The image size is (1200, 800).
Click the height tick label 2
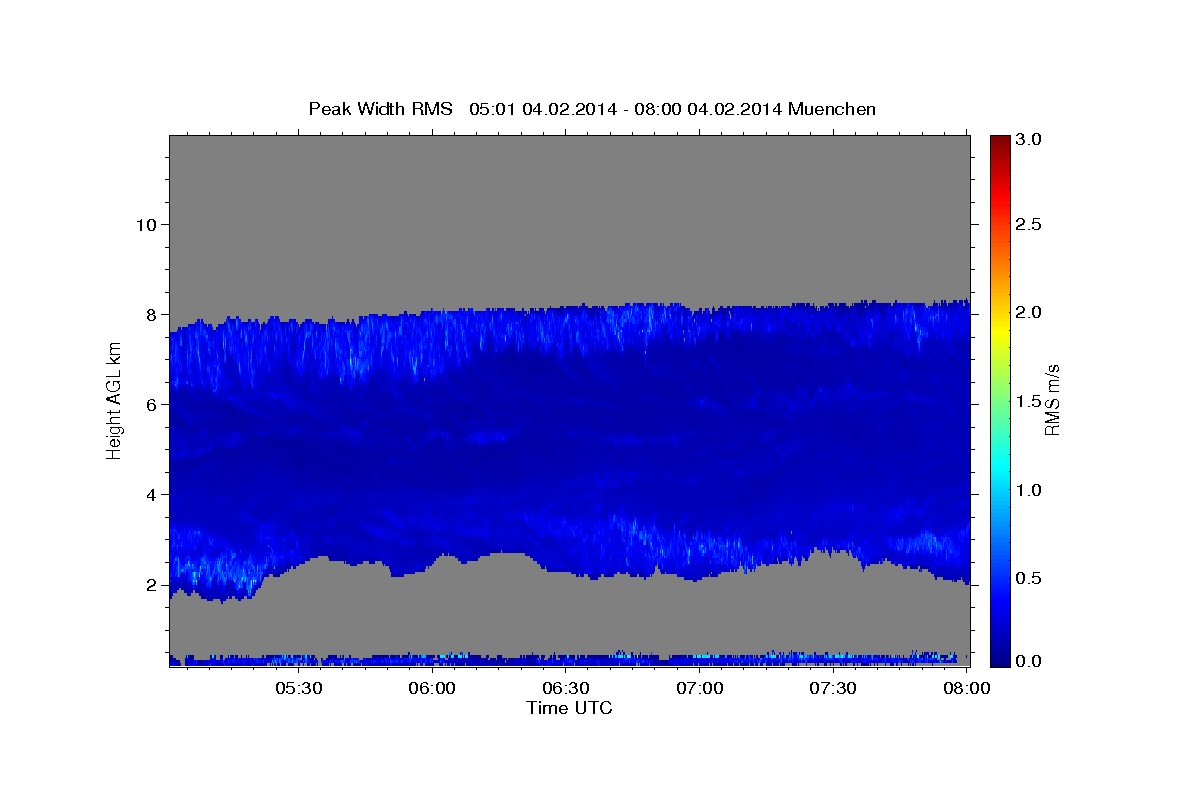[x=150, y=584]
